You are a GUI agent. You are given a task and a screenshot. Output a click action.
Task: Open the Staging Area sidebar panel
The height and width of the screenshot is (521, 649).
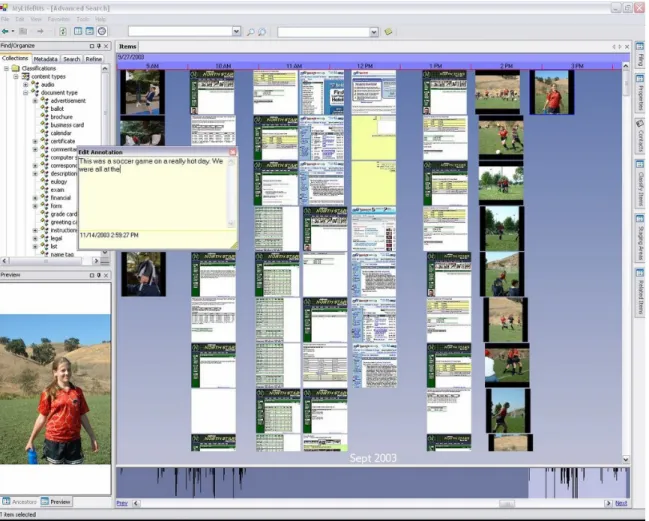click(640, 237)
